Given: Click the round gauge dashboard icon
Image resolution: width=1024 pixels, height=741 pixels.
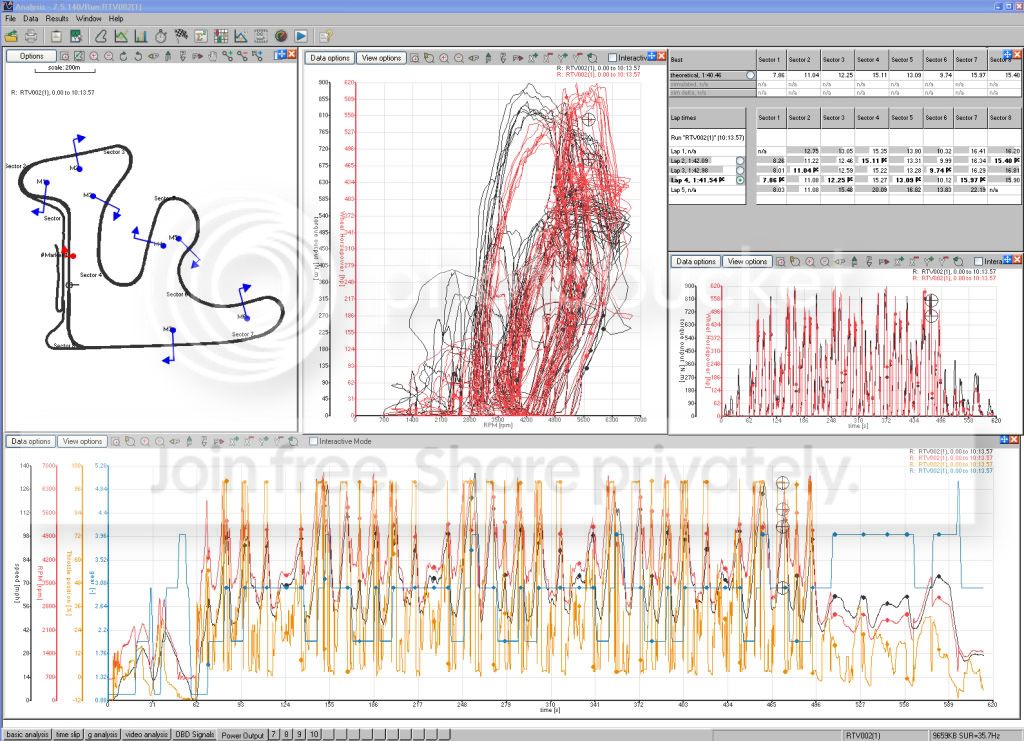Looking at the screenshot, I should 281,35.
